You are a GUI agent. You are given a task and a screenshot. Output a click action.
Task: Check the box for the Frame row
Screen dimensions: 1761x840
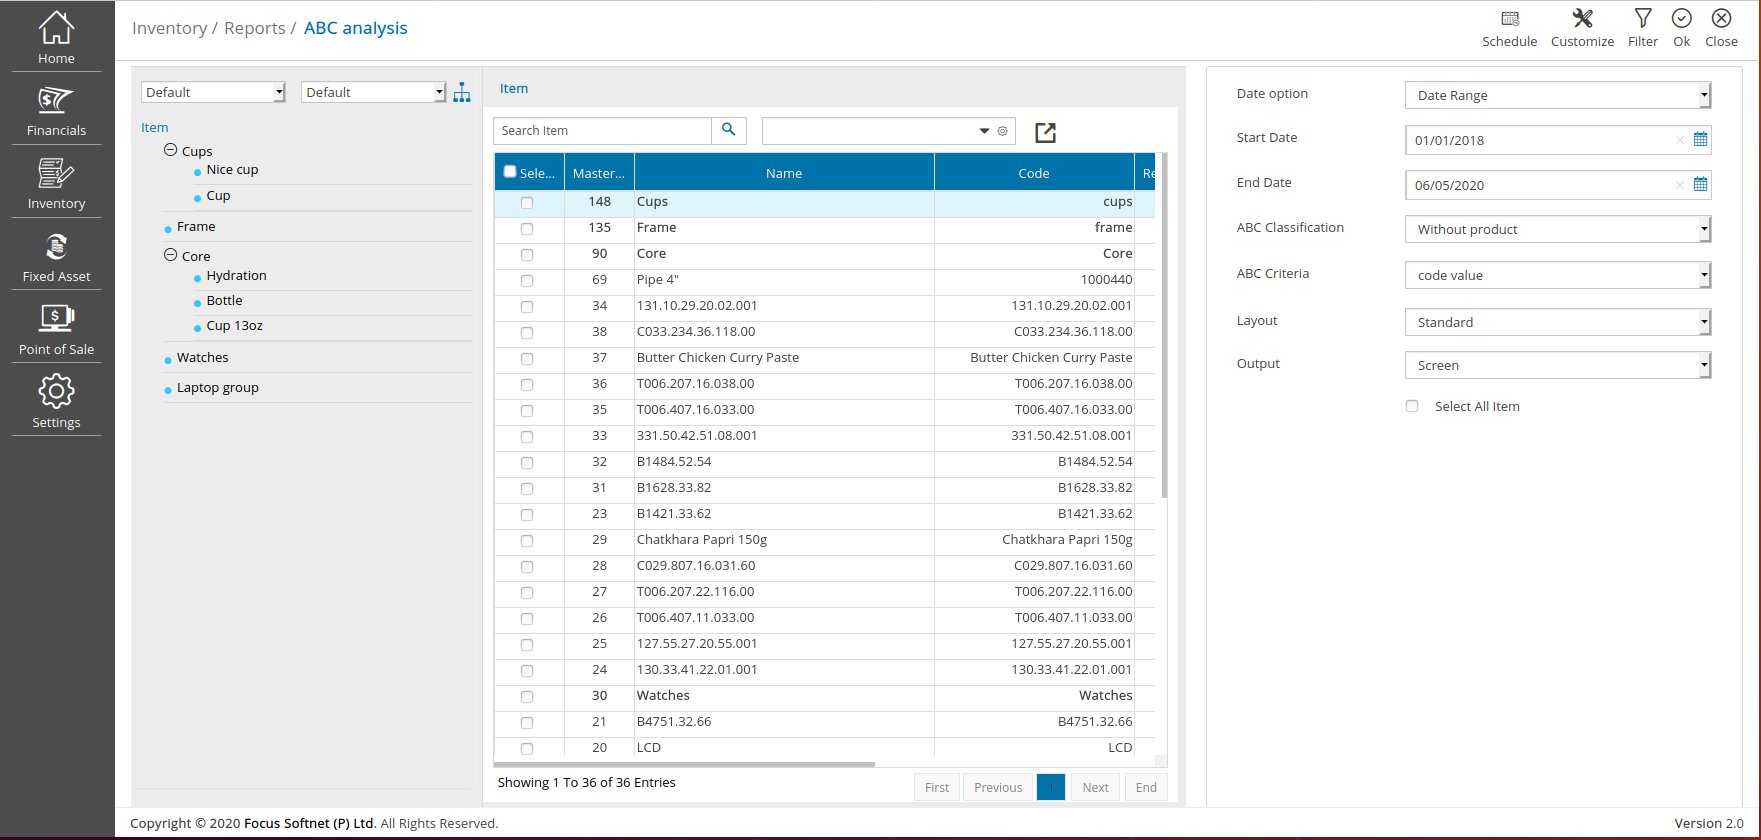point(527,229)
